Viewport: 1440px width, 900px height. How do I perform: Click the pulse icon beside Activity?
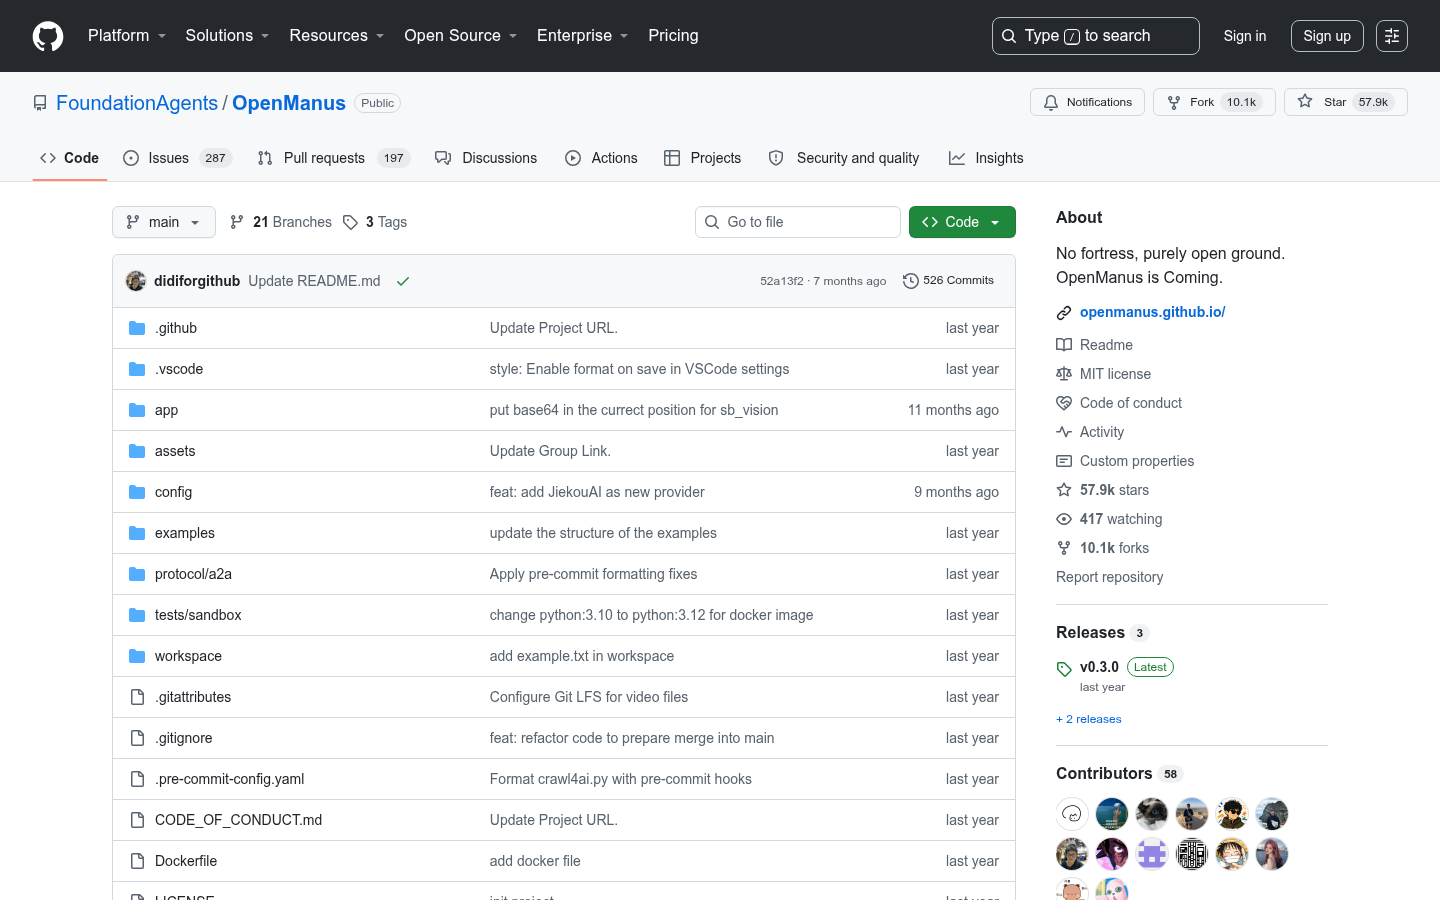coord(1064,432)
